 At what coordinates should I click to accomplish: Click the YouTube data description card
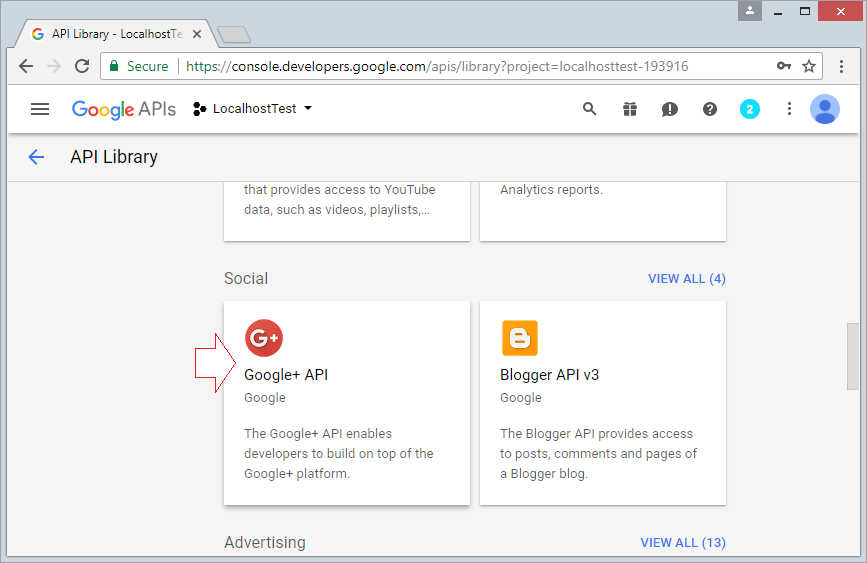(x=347, y=212)
